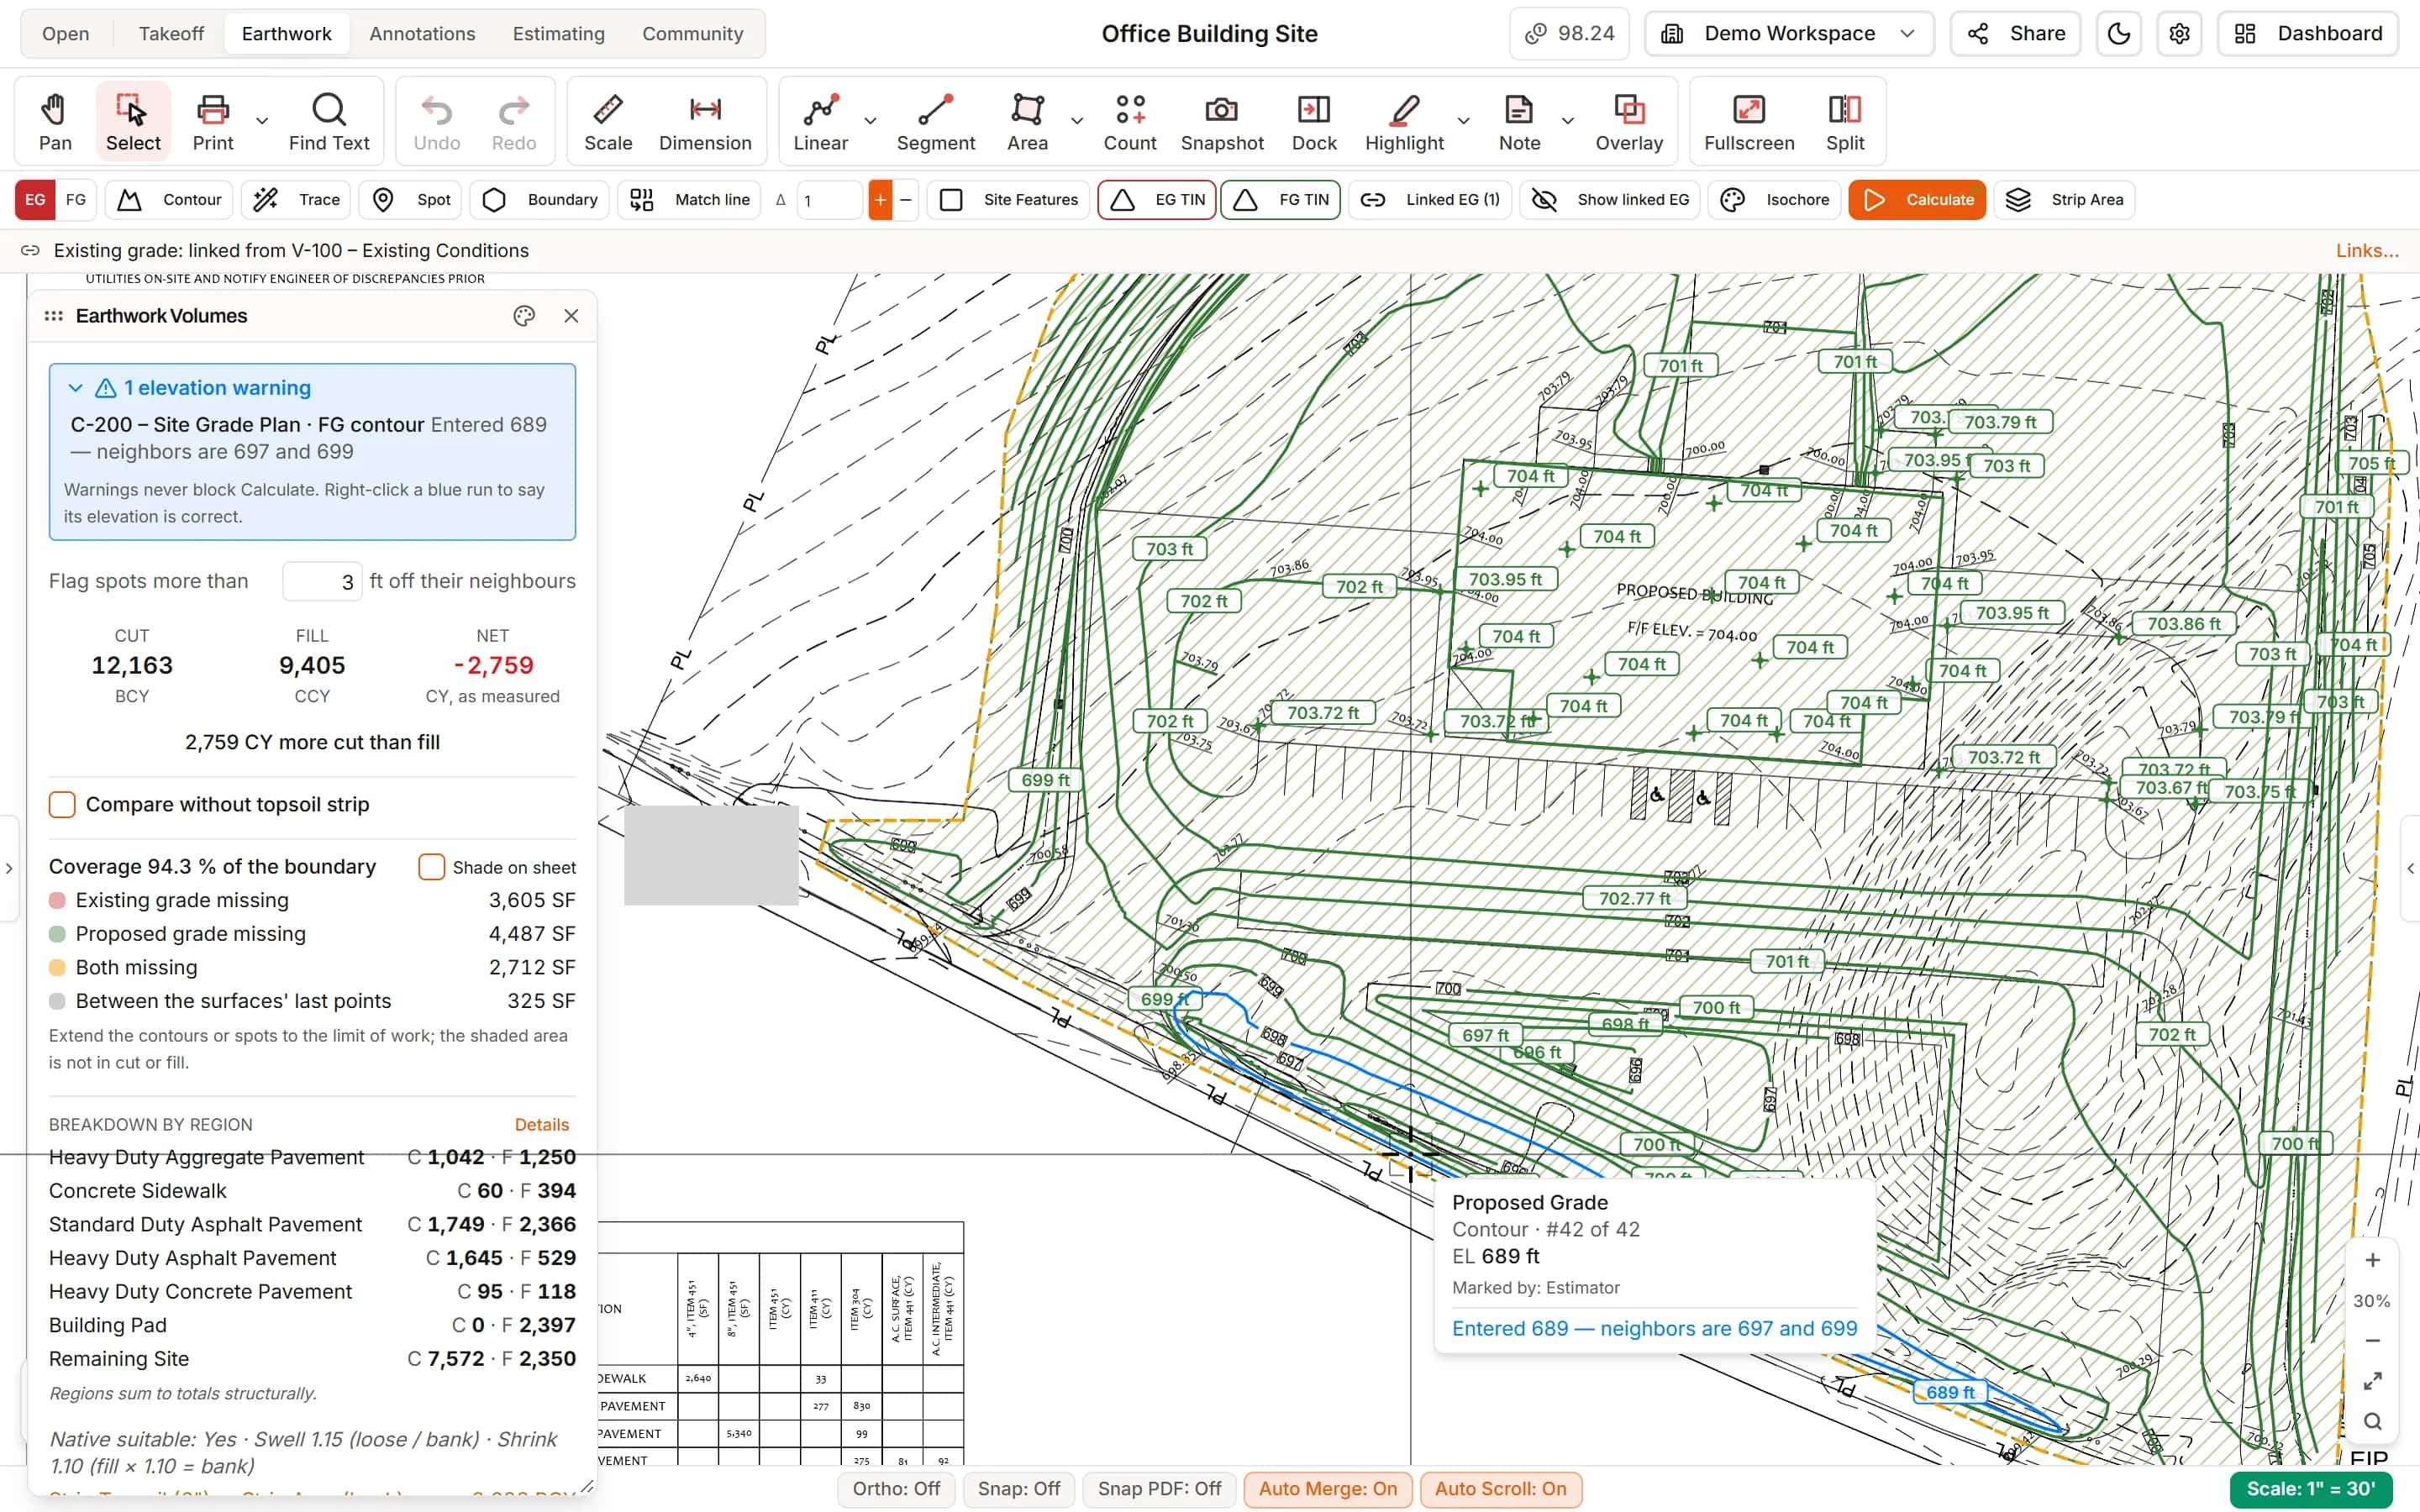Viewport: 2420px width, 1512px height.
Task: Toggle dark mode moon icon
Action: pyautogui.click(x=2118, y=34)
